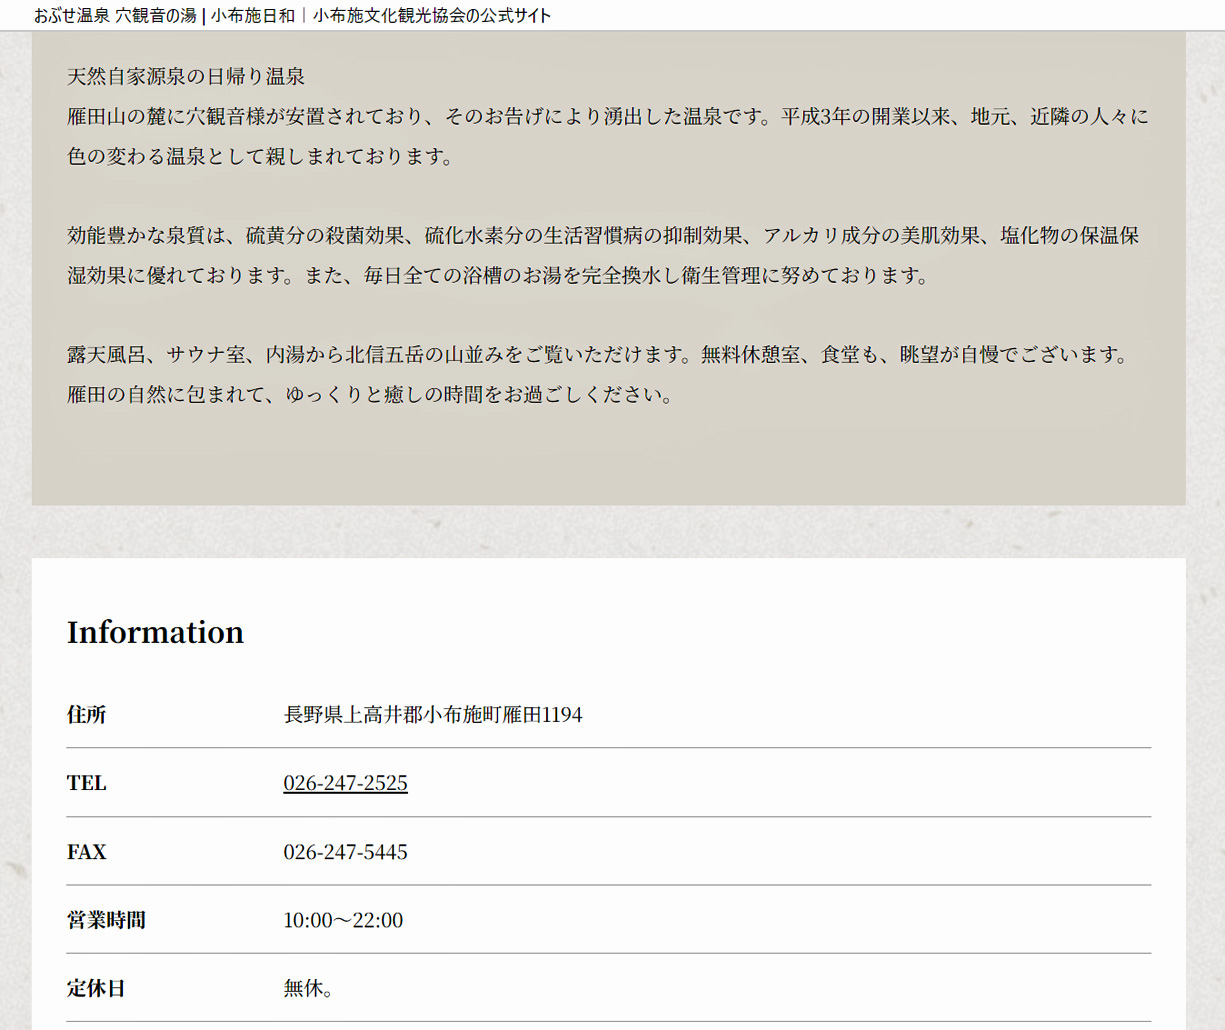Image resolution: width=1225 pixels, height=1030 pixels.
Task: Click the 住所 row label
Action: point(86,715)
